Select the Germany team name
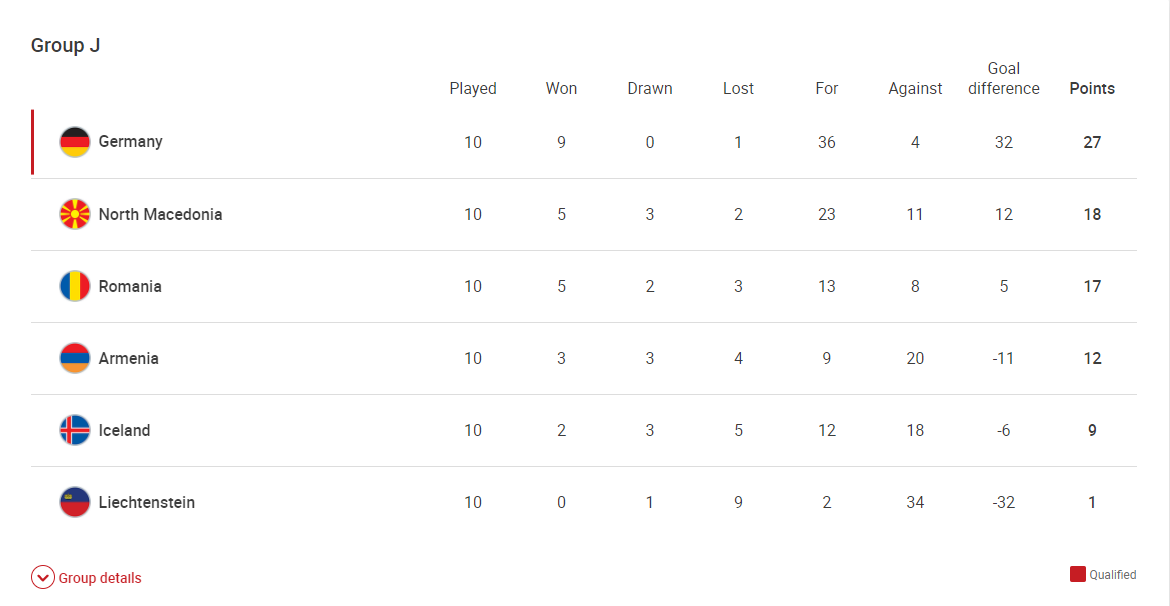This screenshot has width=1170, height=606. click(131, 142)
